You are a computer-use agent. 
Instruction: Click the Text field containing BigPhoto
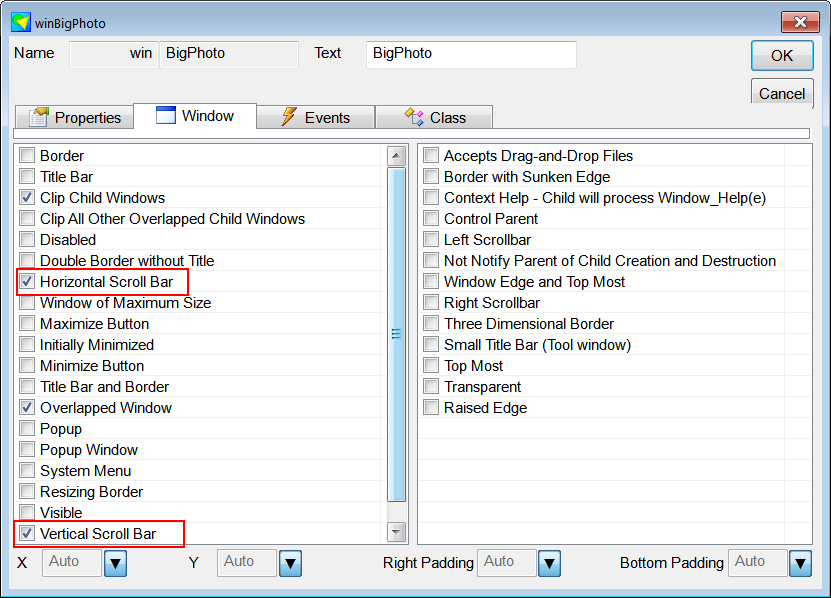pos(471,55)
